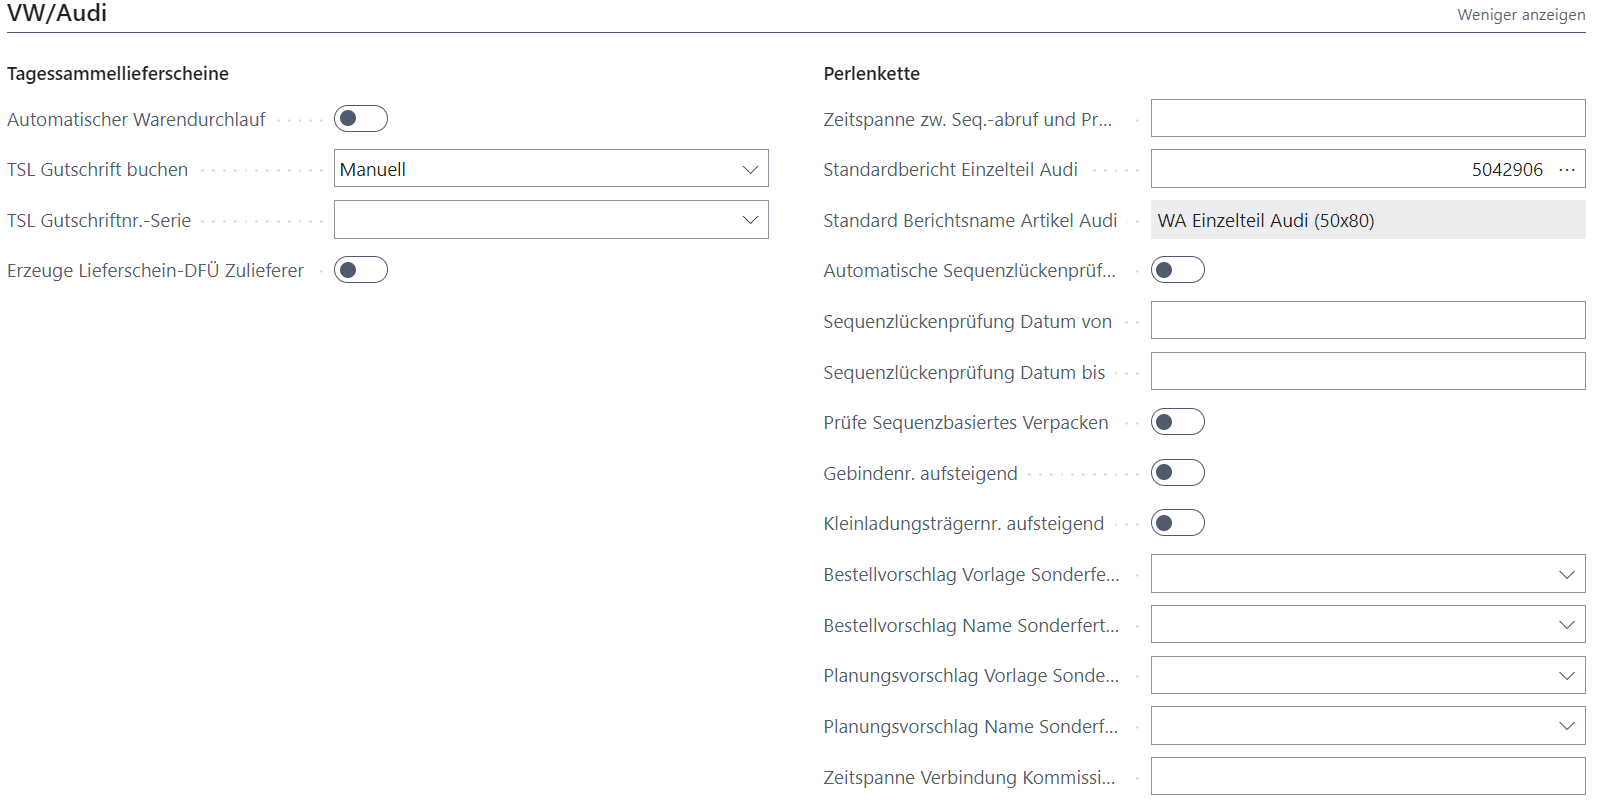Viewport: 1597px width, 808px height.
Task: Click Weniger anzeigen link
Action: pos(1520,15)
